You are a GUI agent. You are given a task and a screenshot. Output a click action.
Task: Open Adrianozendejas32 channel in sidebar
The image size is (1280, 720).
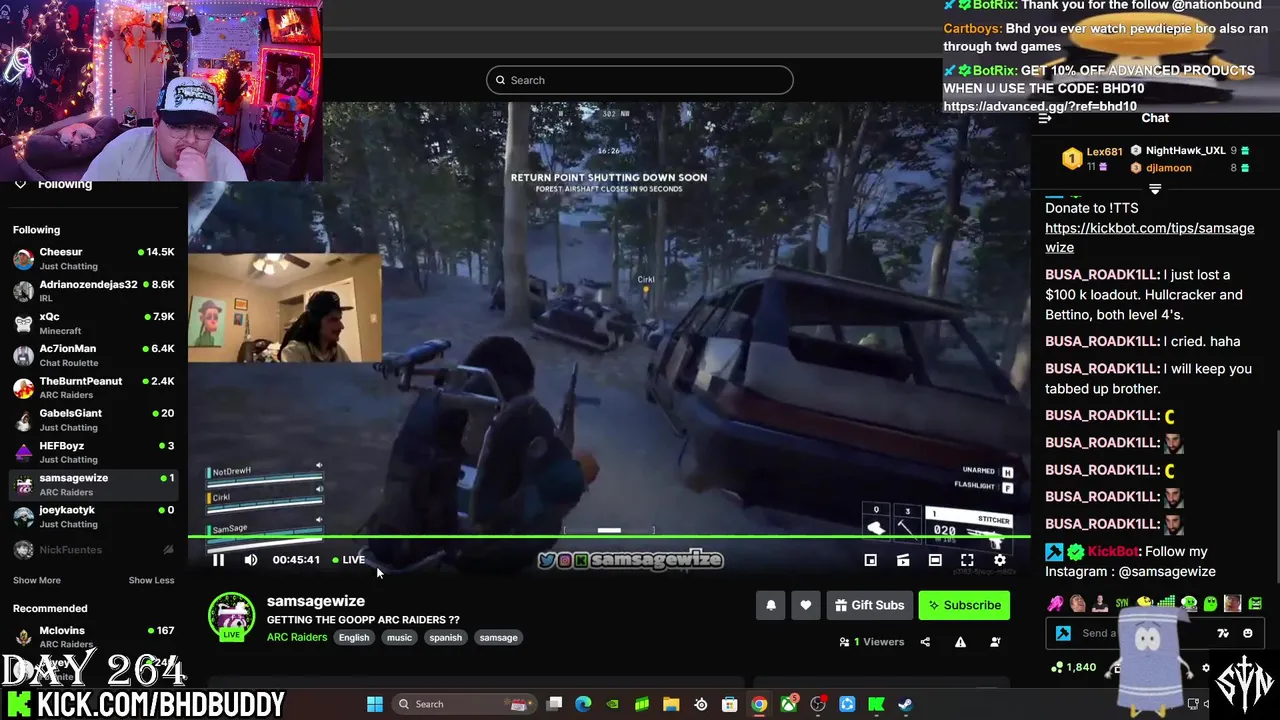click(x=94, y=290)
